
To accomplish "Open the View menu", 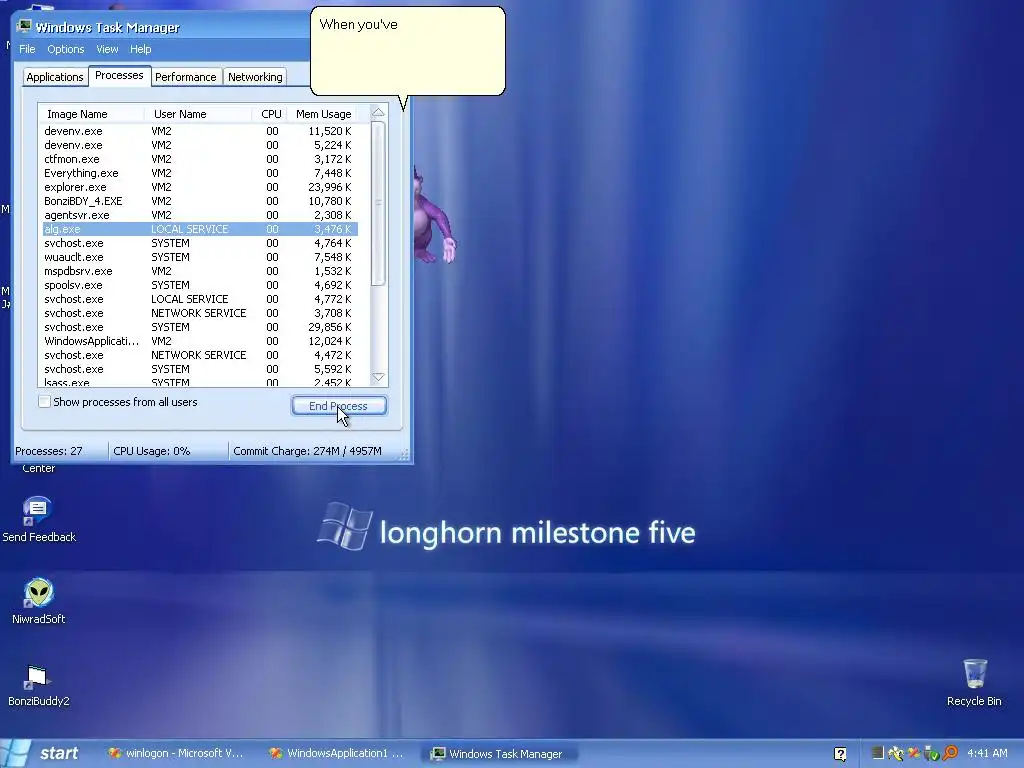I will point(107,49).
